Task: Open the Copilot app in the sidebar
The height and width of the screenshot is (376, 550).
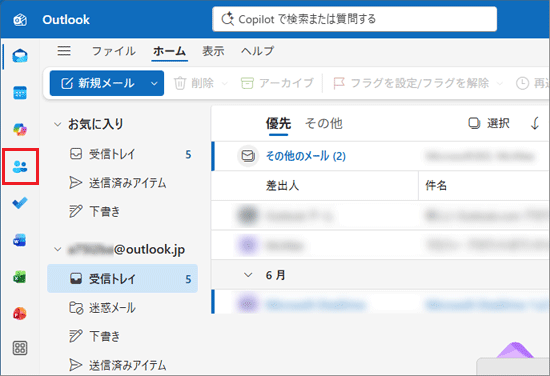Action: tap(20, 129)
